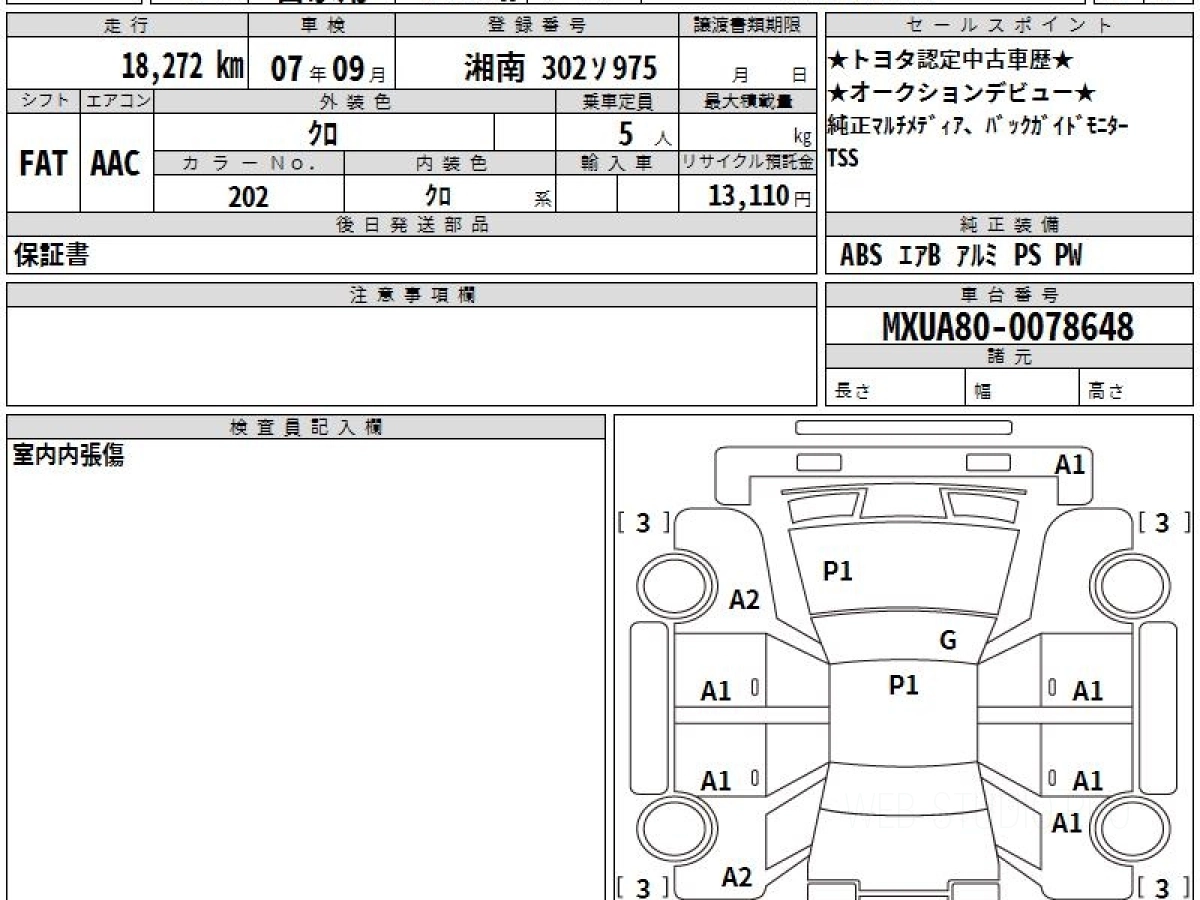
Task: Click the シフト header cell
Action: point(43,101)
